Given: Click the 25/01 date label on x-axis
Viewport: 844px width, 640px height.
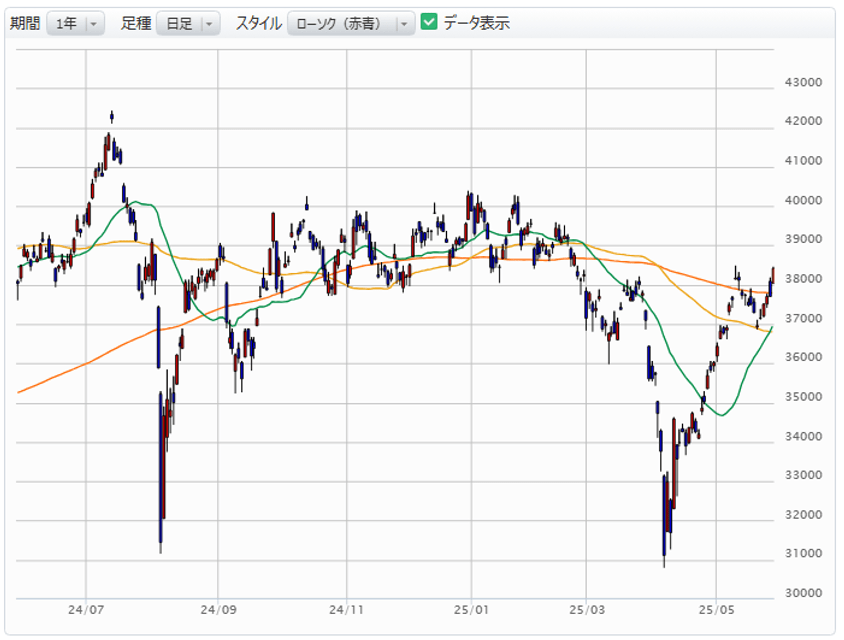Looking at the screenshot, I should [x=472, y=608].
